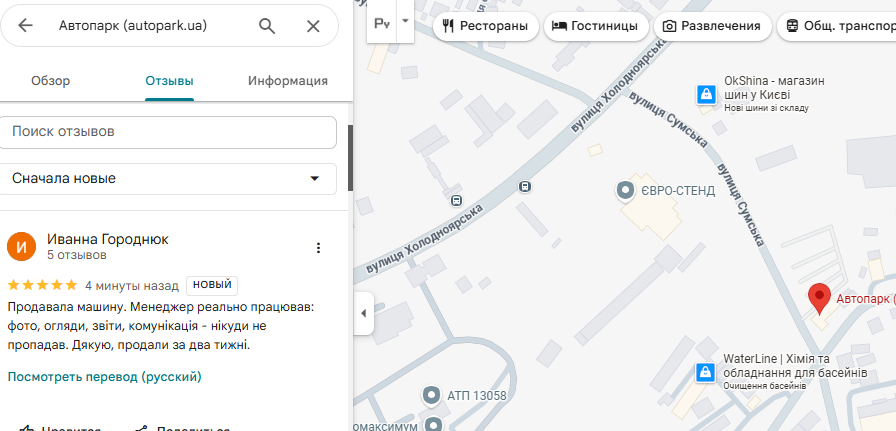Click the red Автопарк location pin
Screen dimensions: 896x431
(820, 298)
